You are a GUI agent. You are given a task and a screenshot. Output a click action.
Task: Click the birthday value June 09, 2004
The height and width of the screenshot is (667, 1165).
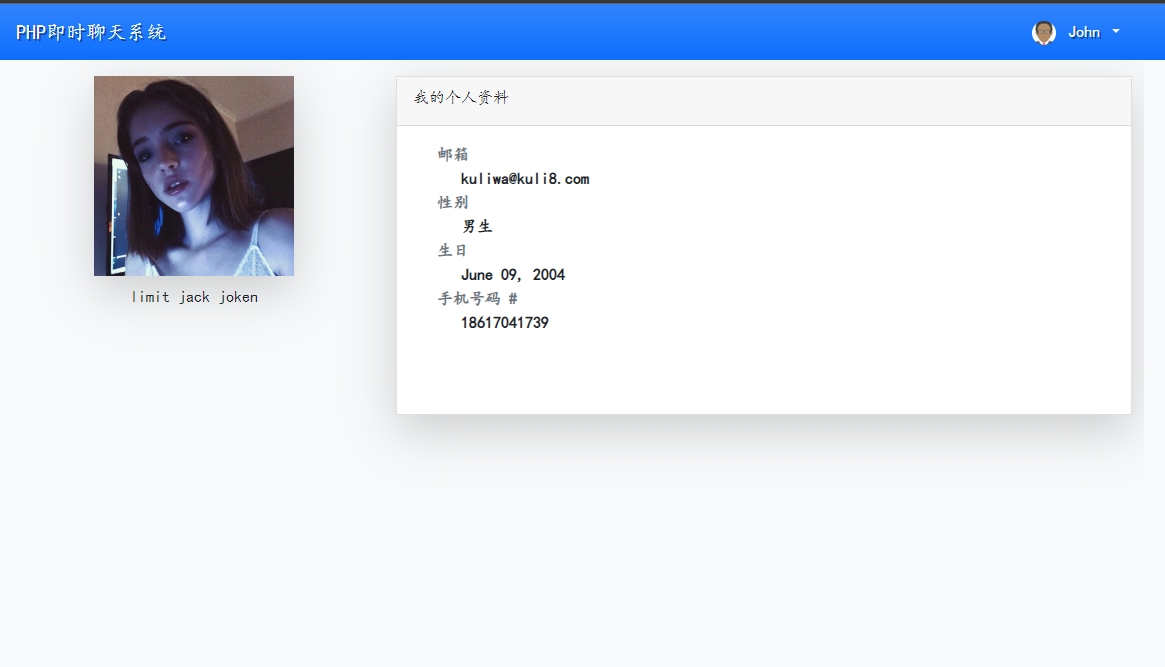tap(512, 275)
